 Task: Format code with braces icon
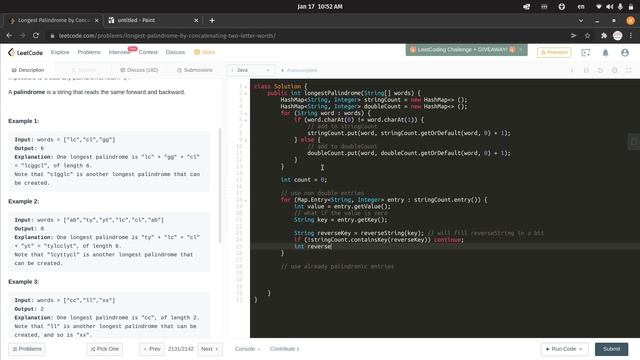[x=586, y=70]
